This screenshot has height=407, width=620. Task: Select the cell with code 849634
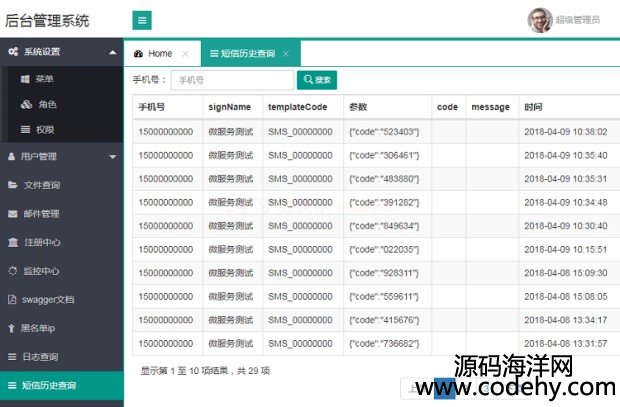[387, 226]
